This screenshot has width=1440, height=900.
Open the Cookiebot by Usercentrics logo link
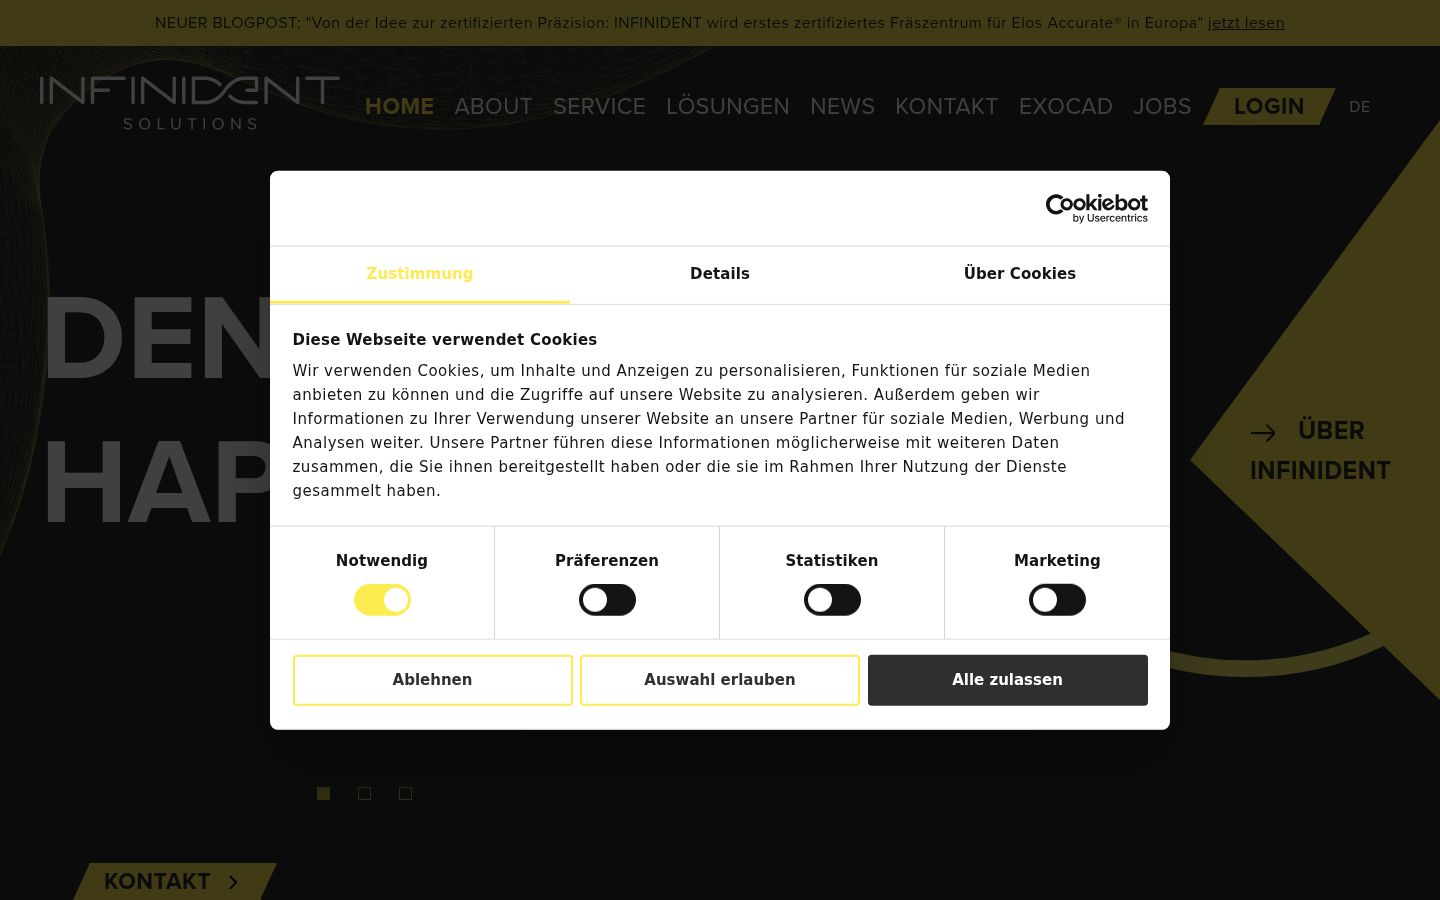[x=1096, y=208]
